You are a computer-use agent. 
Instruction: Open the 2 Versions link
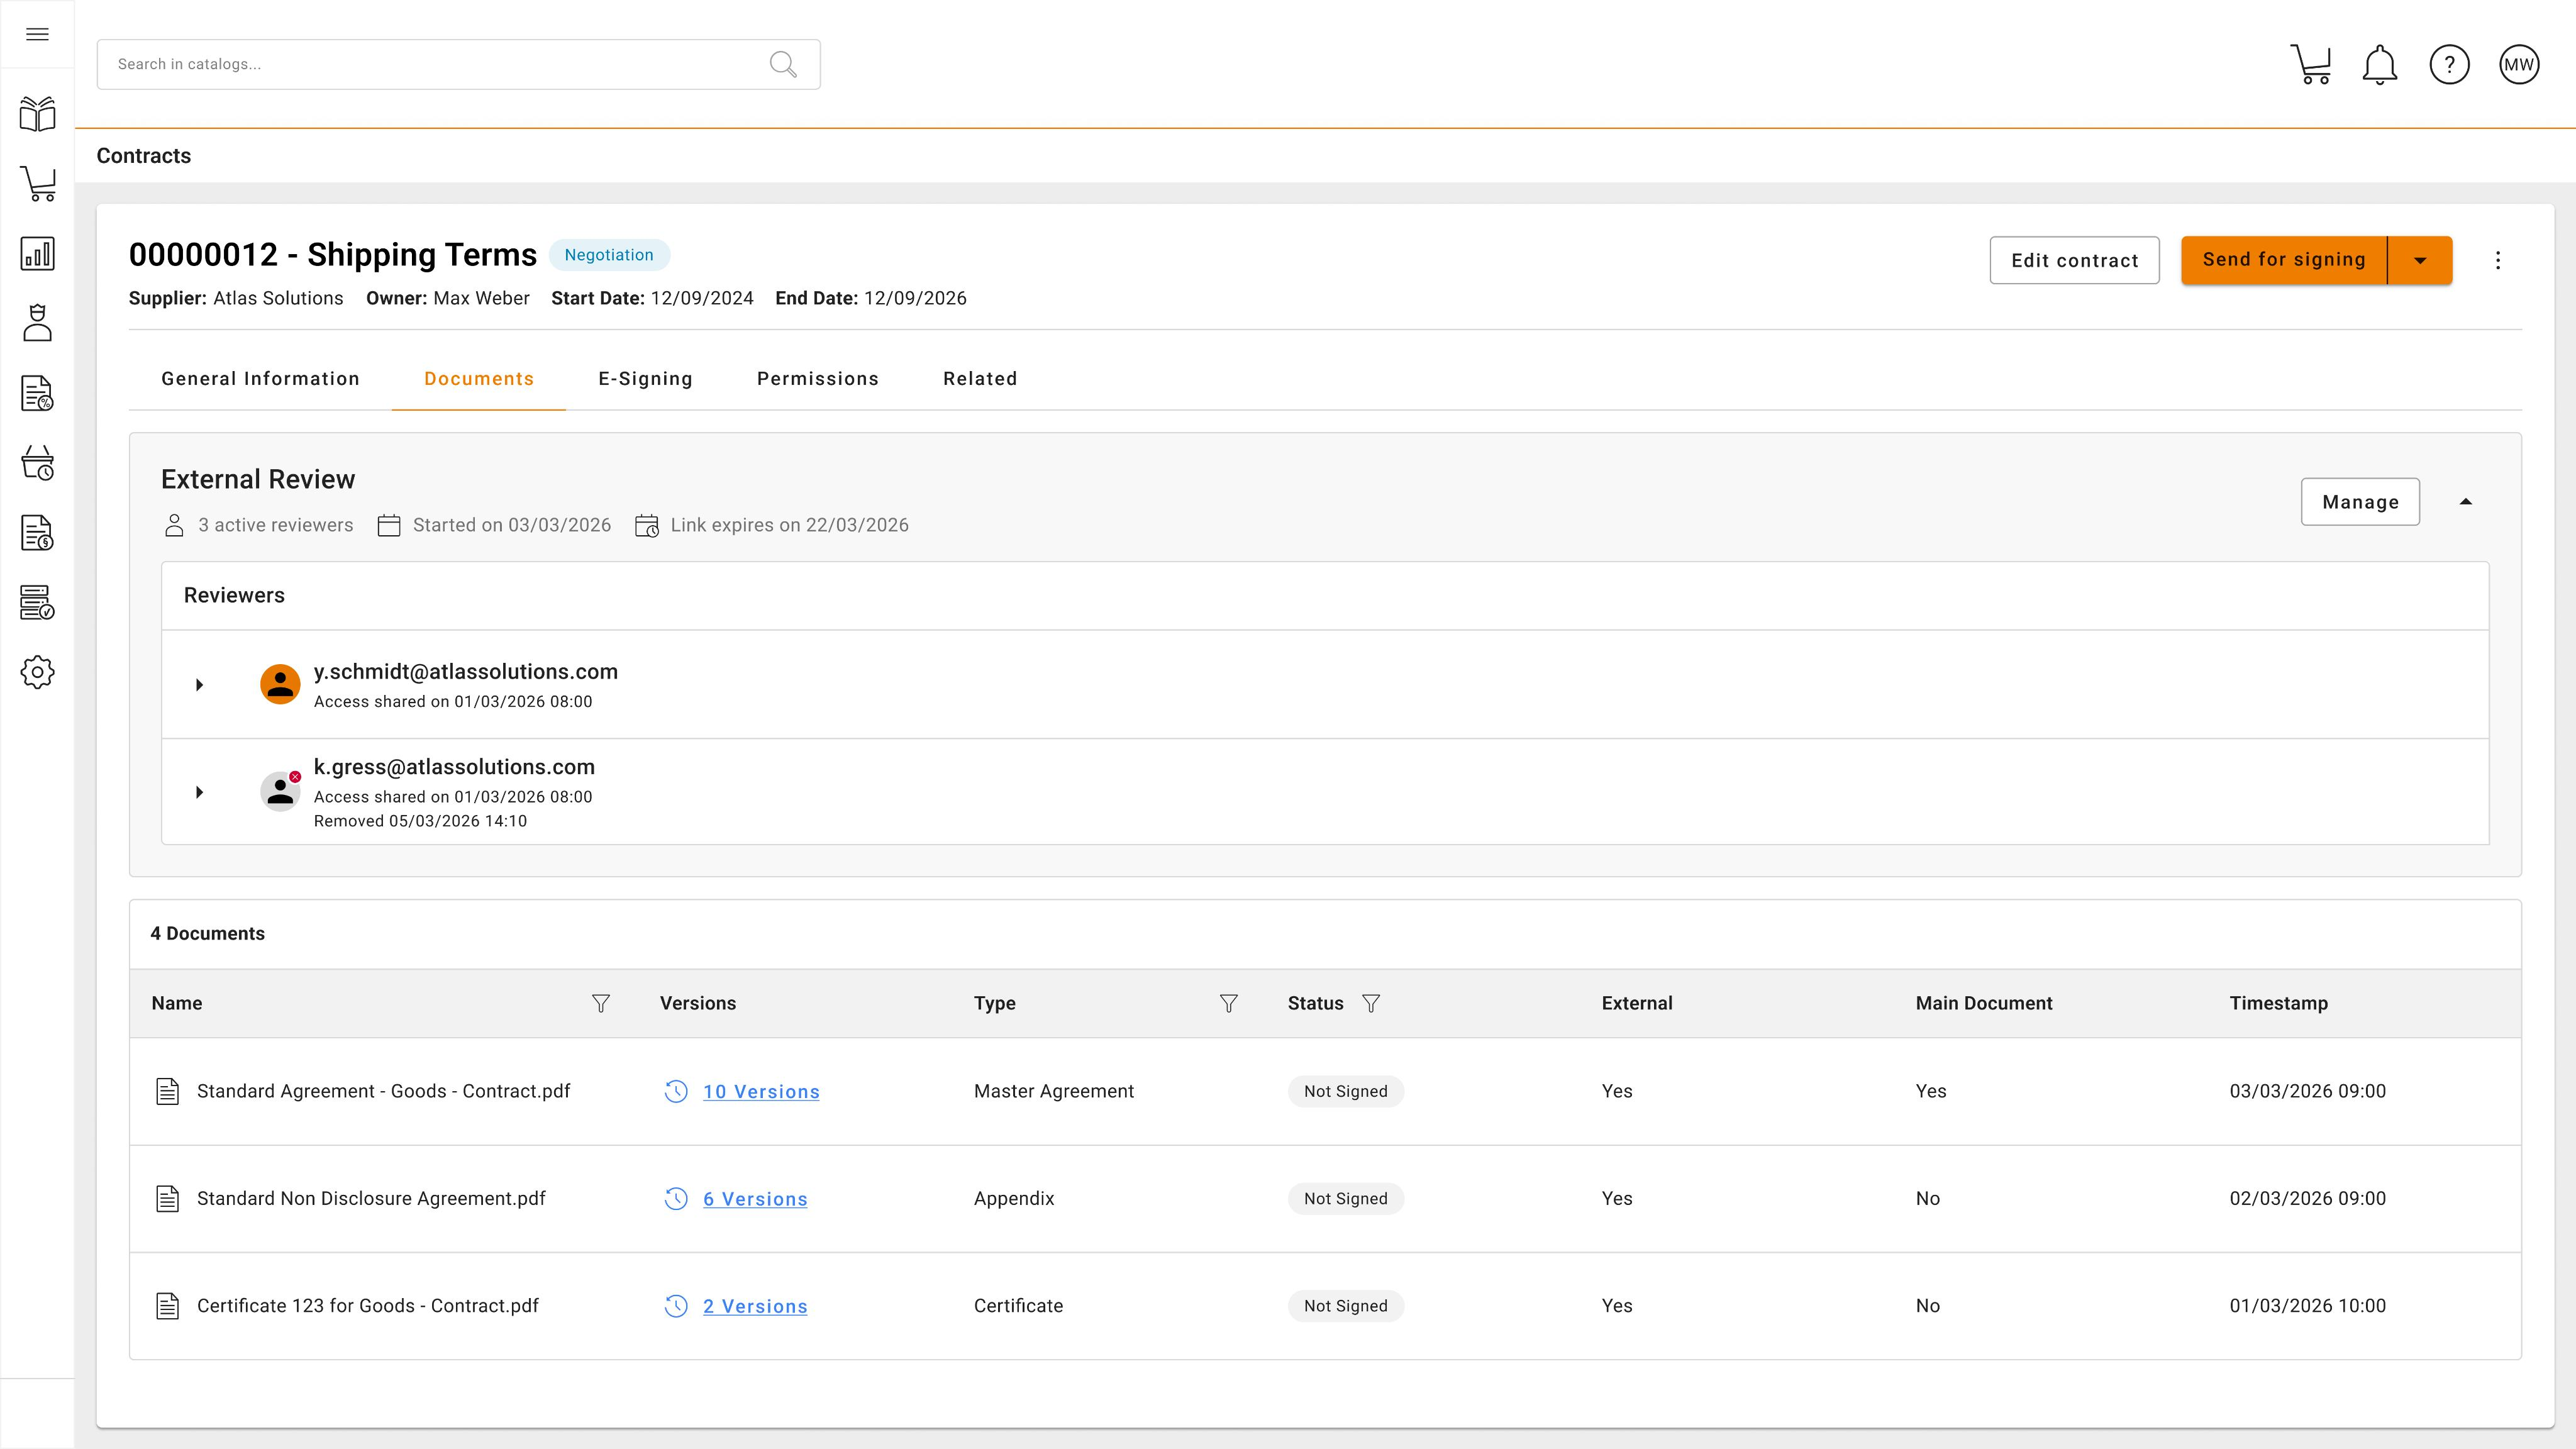755,1306
